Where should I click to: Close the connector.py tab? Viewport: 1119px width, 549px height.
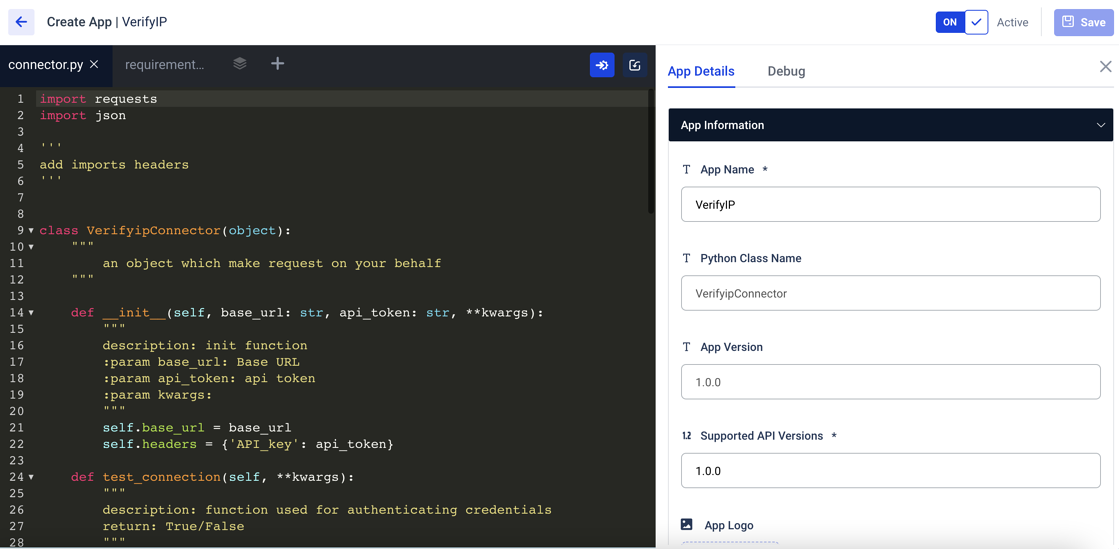tap(94, 64)
